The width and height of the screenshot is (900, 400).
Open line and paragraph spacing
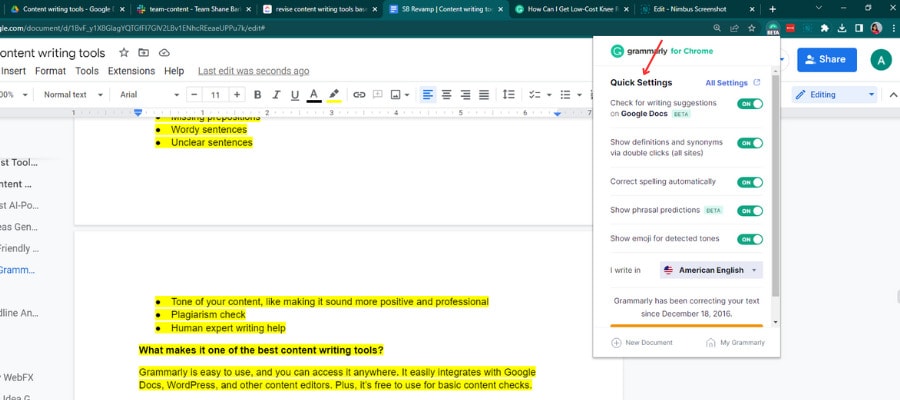(x=509, y=95)
